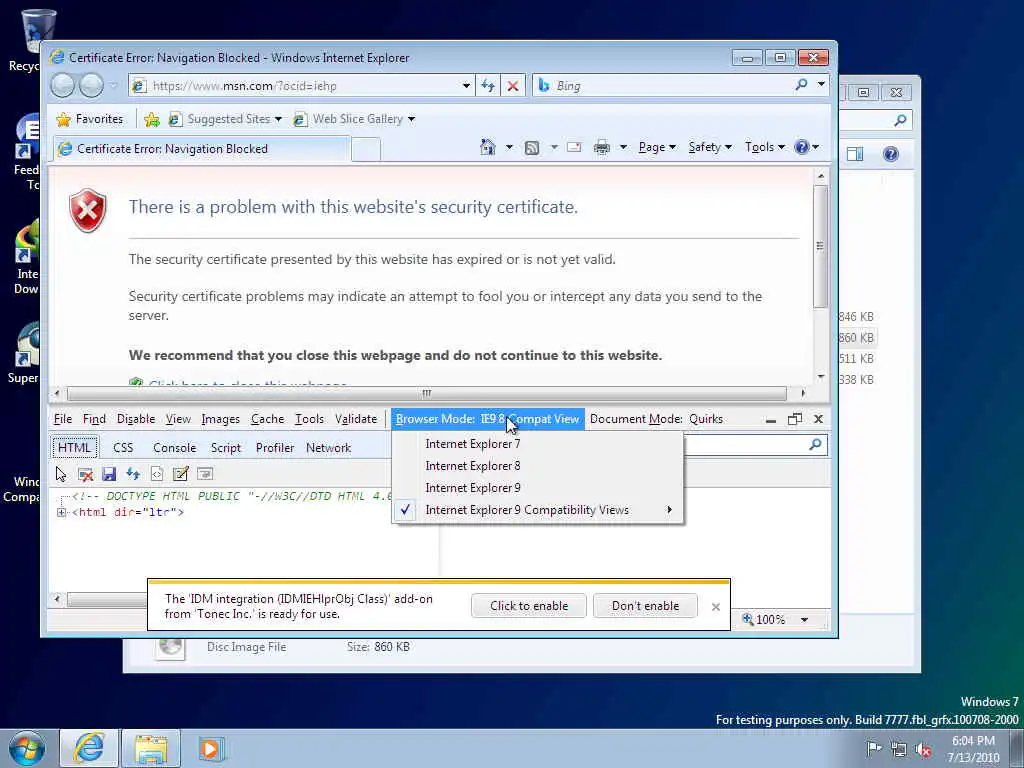The image size is (1024, 768).
Task: Open the Page menu dropdown
Action: click(656, 148)
